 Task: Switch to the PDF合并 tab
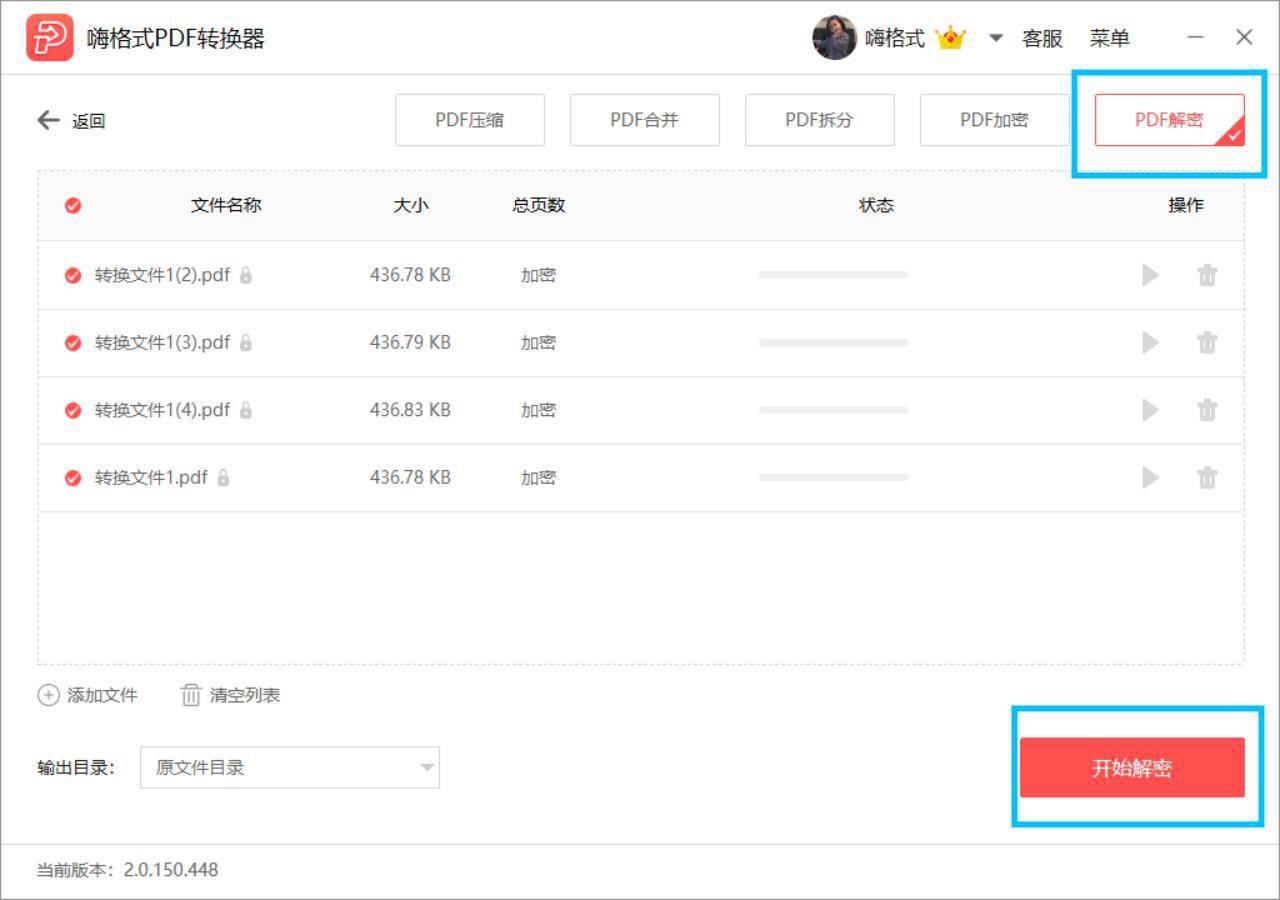tap(644, 119)
